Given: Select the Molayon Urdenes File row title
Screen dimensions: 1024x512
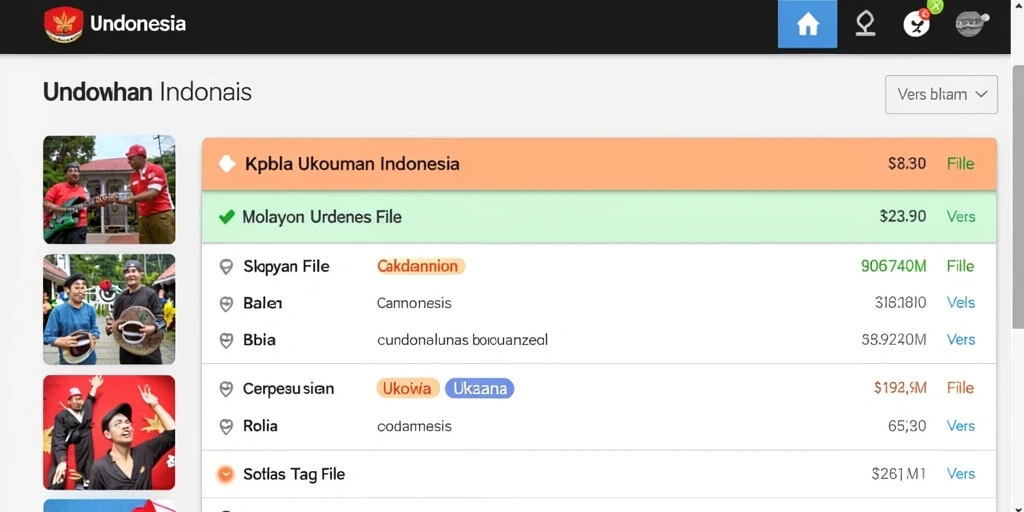Looking at the screenshot, I should point(322,217).
